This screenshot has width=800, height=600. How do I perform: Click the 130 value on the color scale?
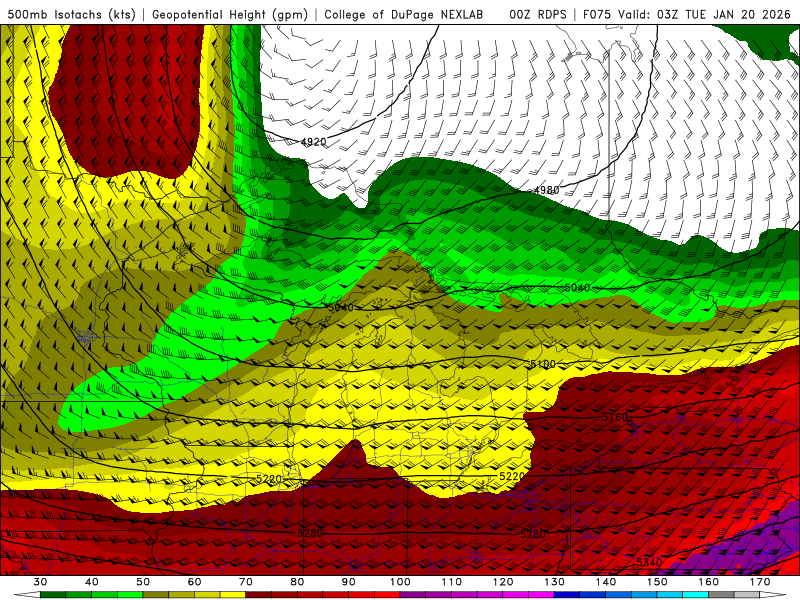pos(554,582)
